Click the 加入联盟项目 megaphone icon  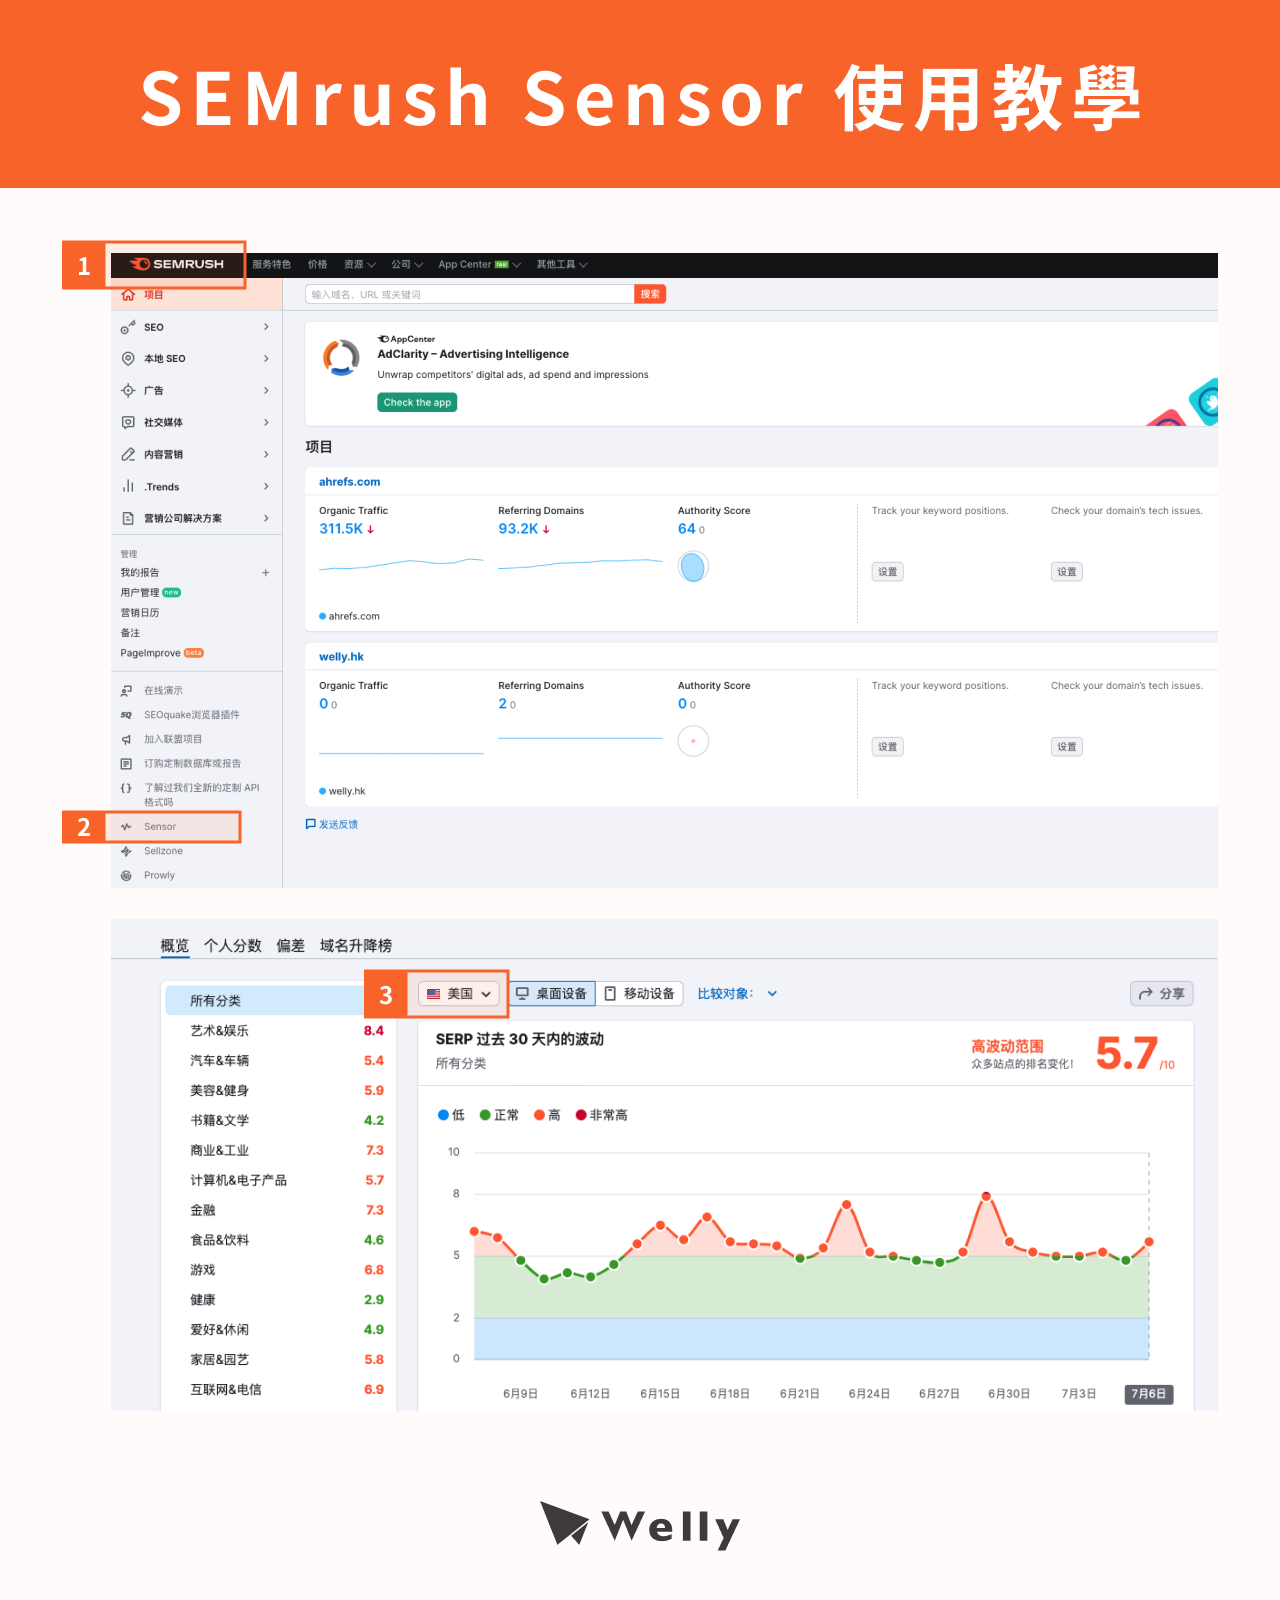[126, 739]
